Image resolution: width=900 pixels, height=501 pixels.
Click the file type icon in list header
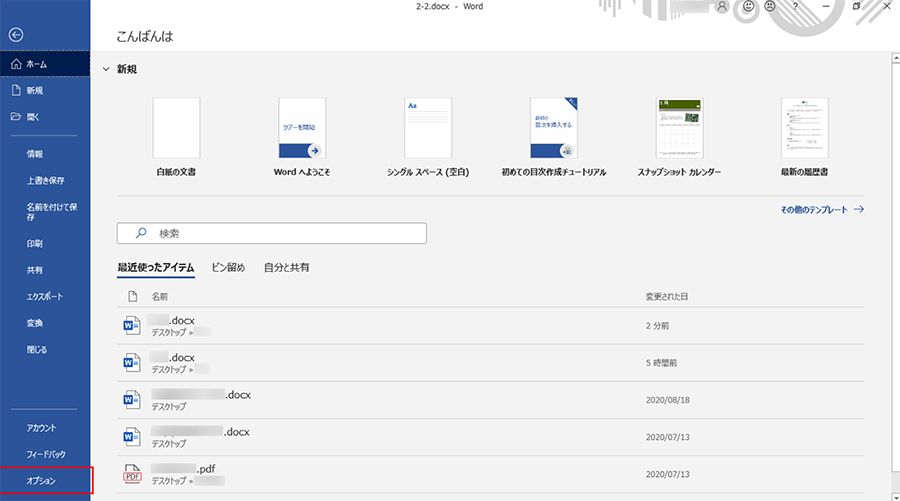133,297
